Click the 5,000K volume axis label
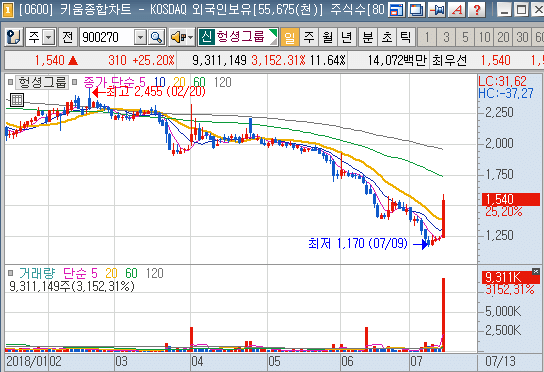This screenshot has width=544, height=372. point(502,311)
